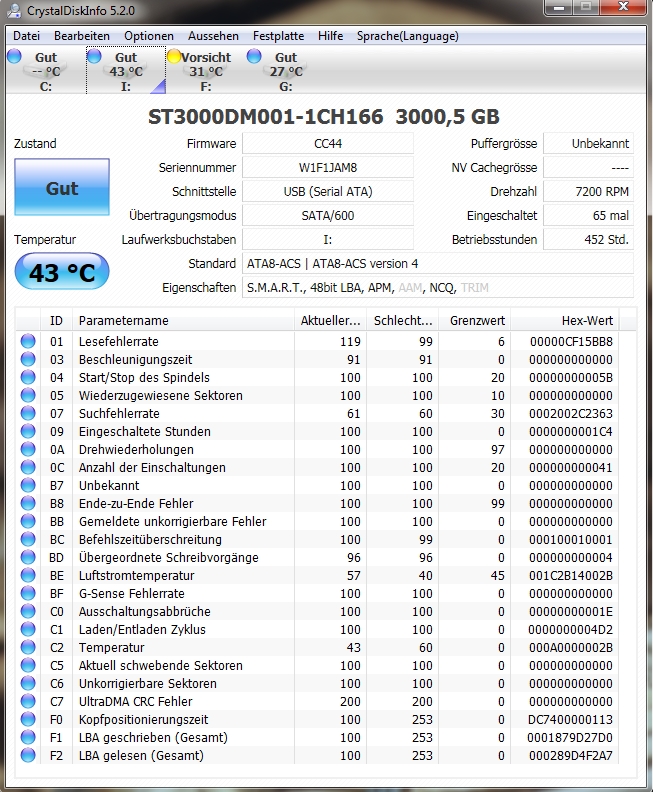
Task: Click status orb of Temperatur C2 row
Action: 28,648
